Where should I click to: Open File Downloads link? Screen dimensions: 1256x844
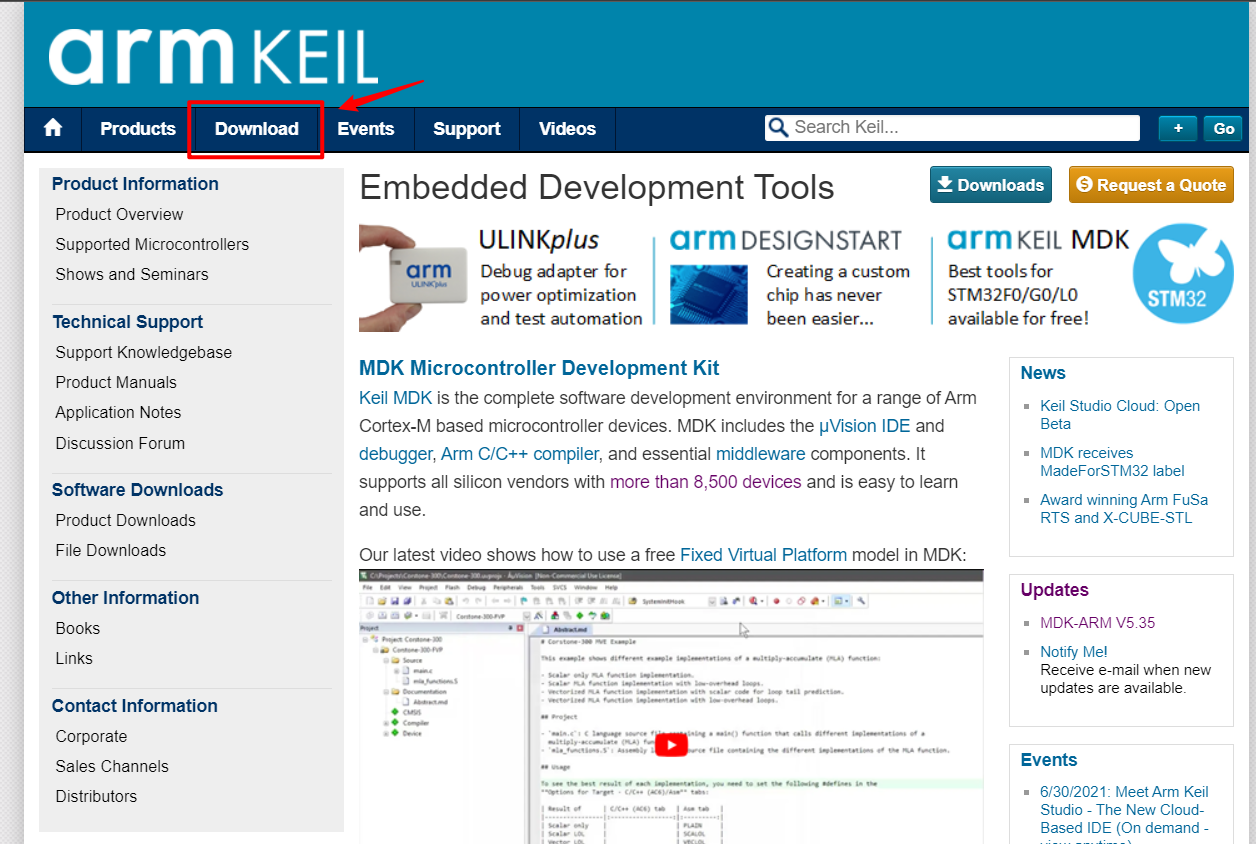pyautogui.click(x=111, y=550)
